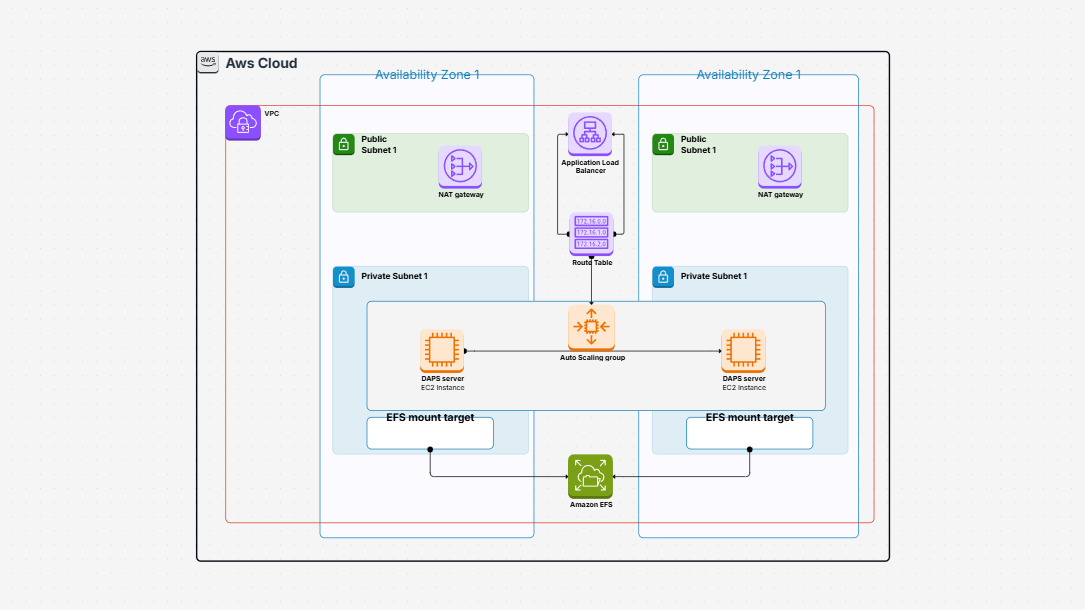Image resolution: width=1085 pixels, height=610 pixels.
Task: Click 'Private Subnet 1' label in left zone
Action: point(394,276)
